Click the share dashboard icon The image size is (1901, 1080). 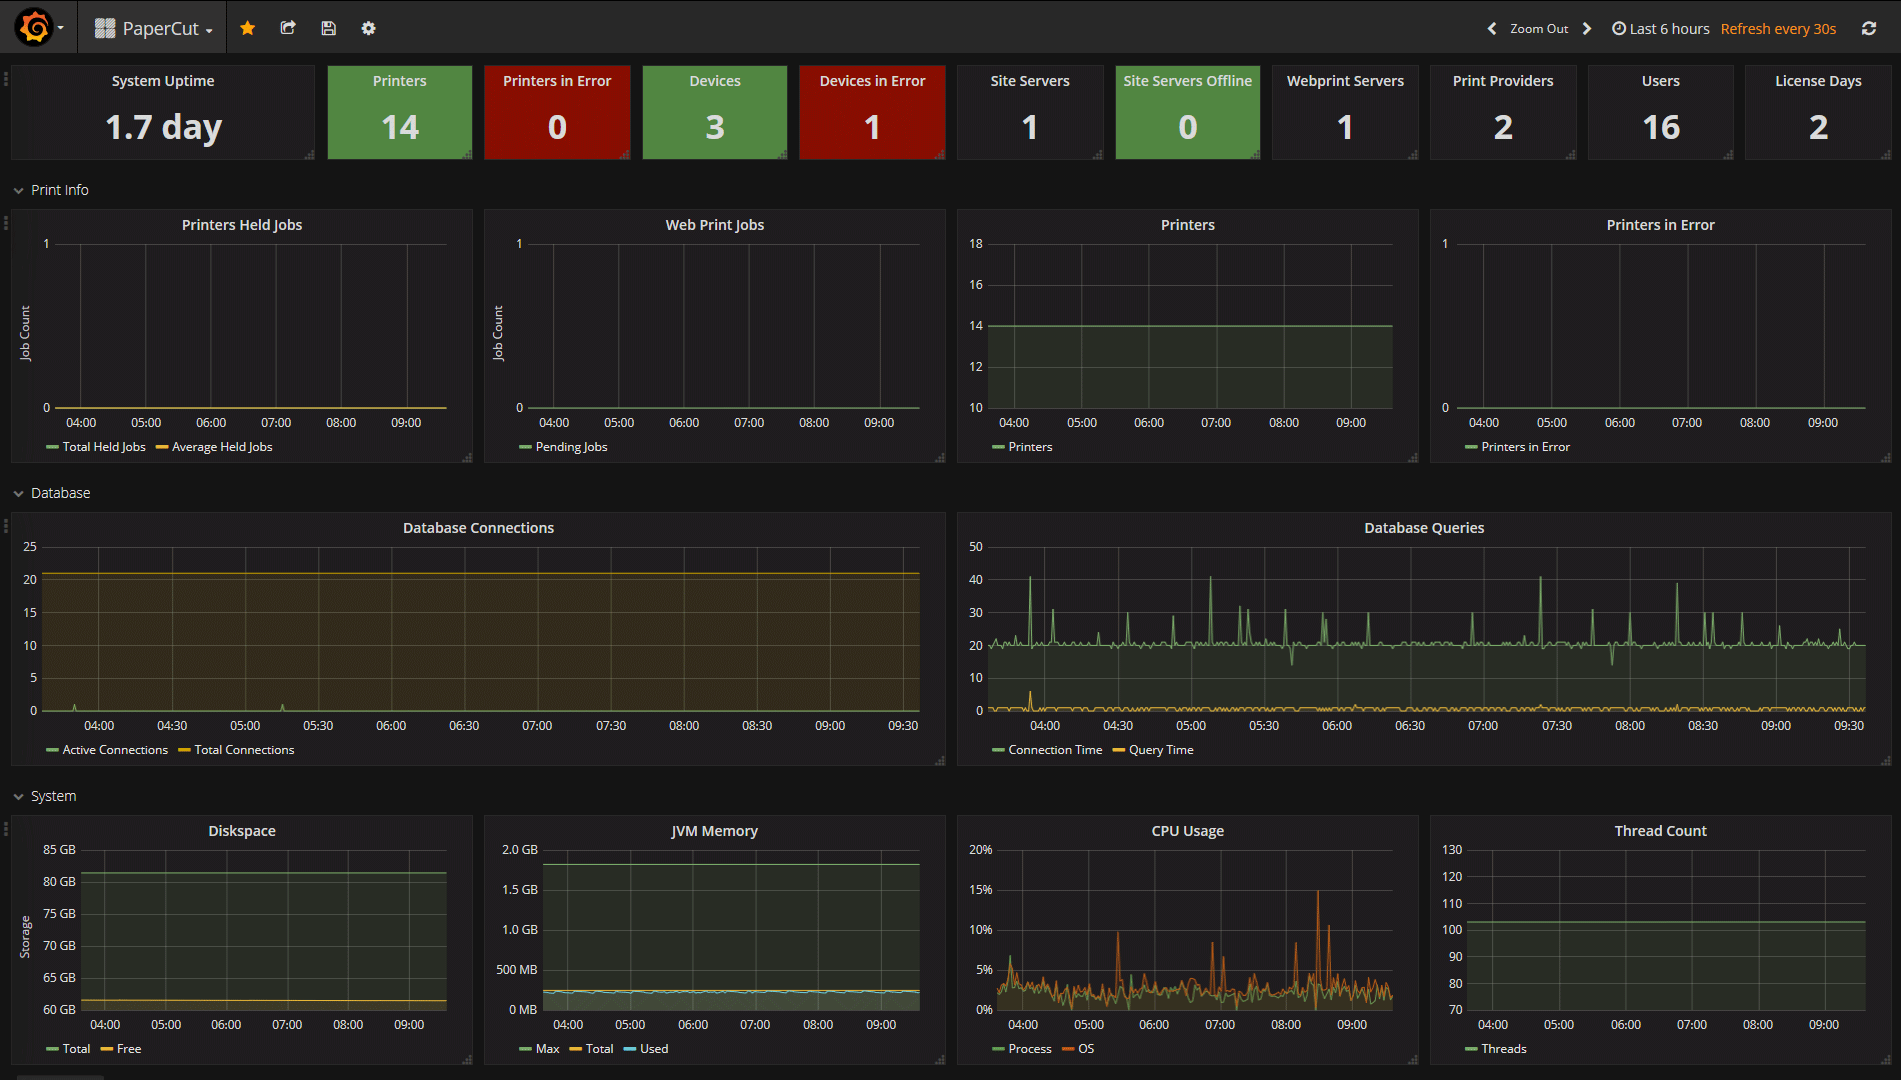pos(288,28)
